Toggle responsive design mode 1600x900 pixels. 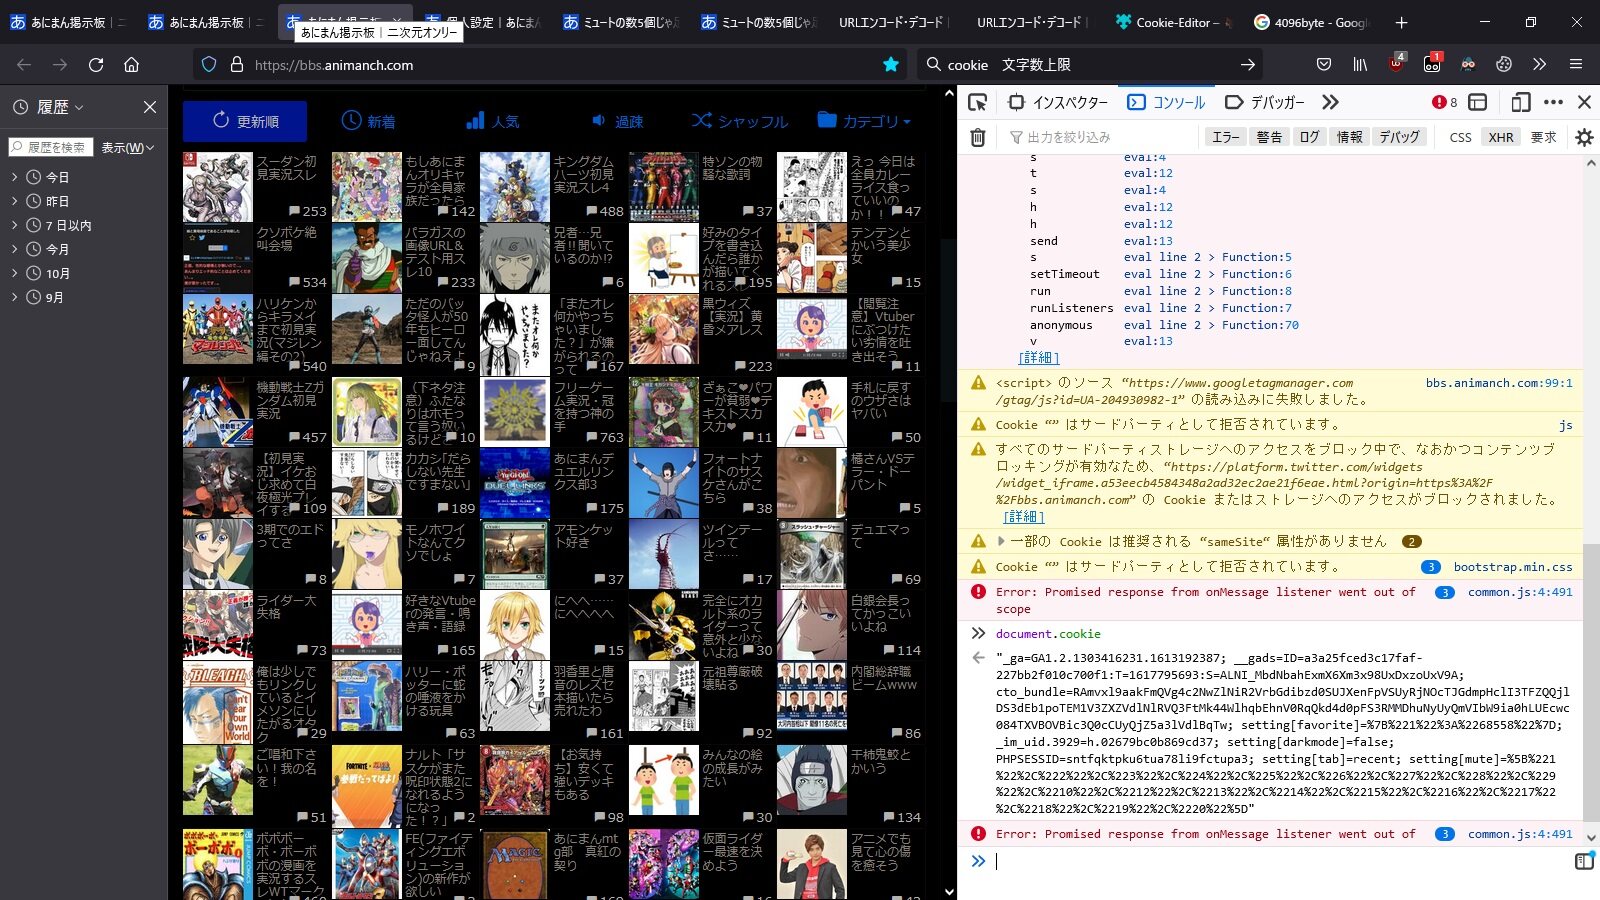1521,102
